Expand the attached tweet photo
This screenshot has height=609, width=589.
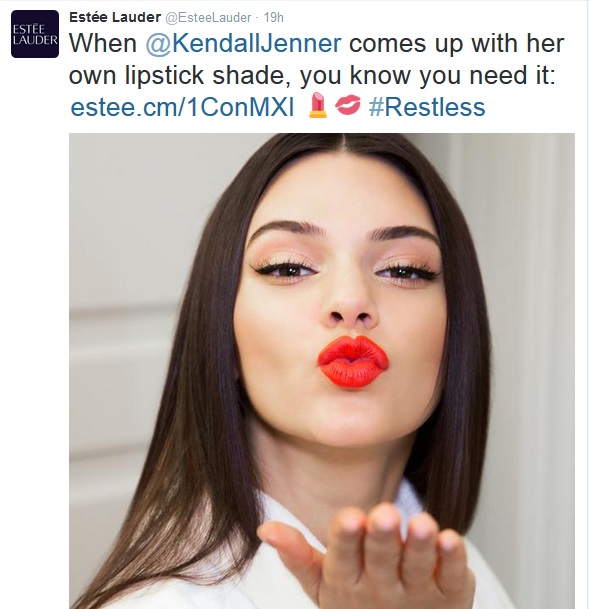tap(322, 371)
